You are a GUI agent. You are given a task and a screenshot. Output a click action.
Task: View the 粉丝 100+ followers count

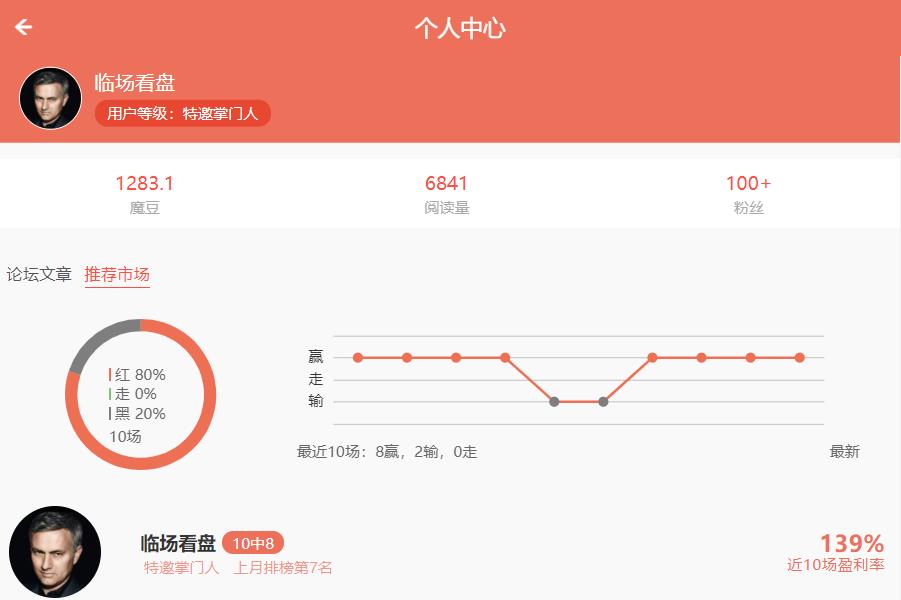coord(748,194)
